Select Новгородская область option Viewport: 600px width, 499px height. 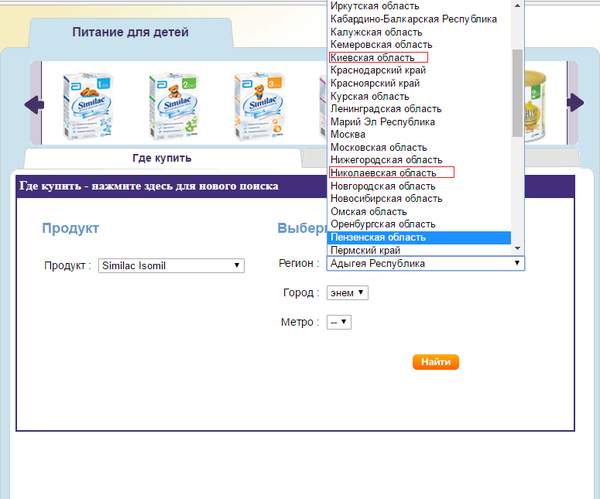click(419, 186)
